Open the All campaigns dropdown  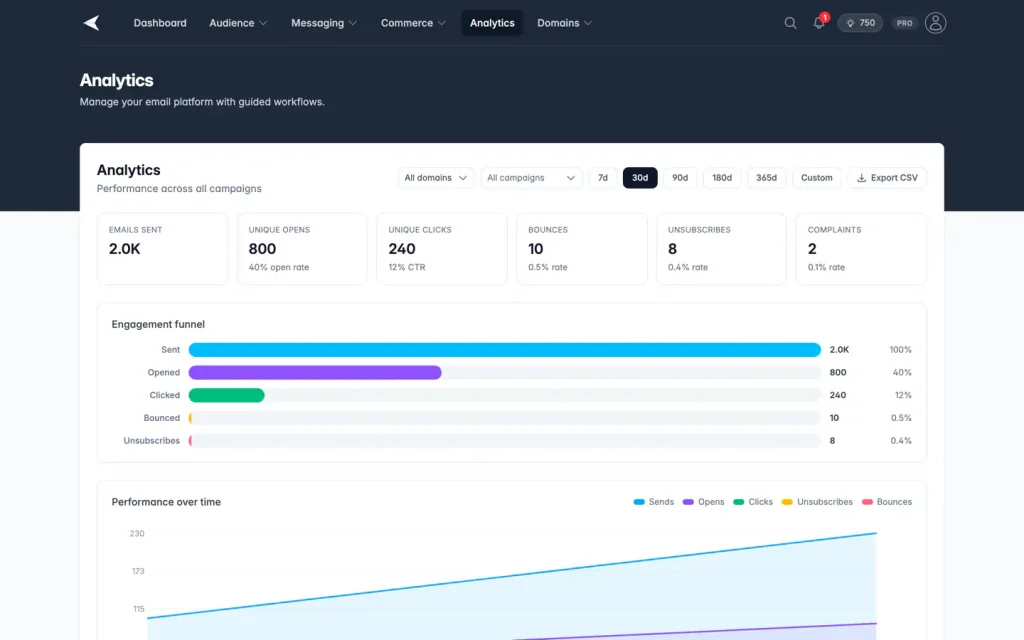pos(531,178)
